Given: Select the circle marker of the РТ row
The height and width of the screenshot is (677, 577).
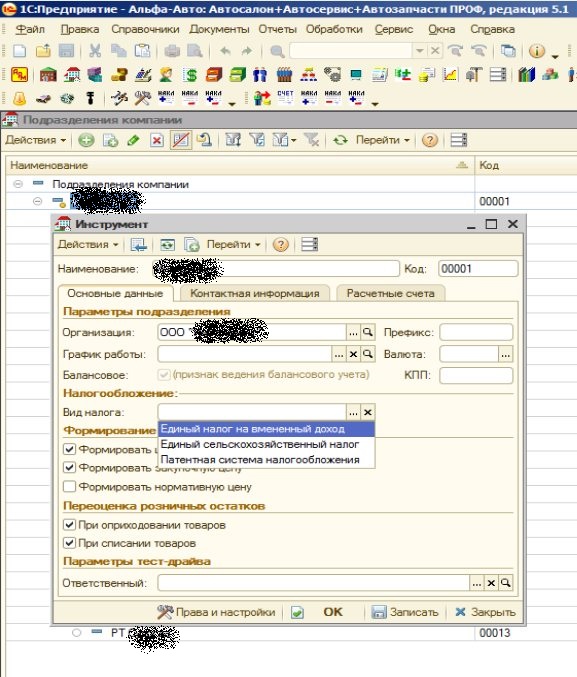Looking at the screenshot, I should (x=76, y=633).
